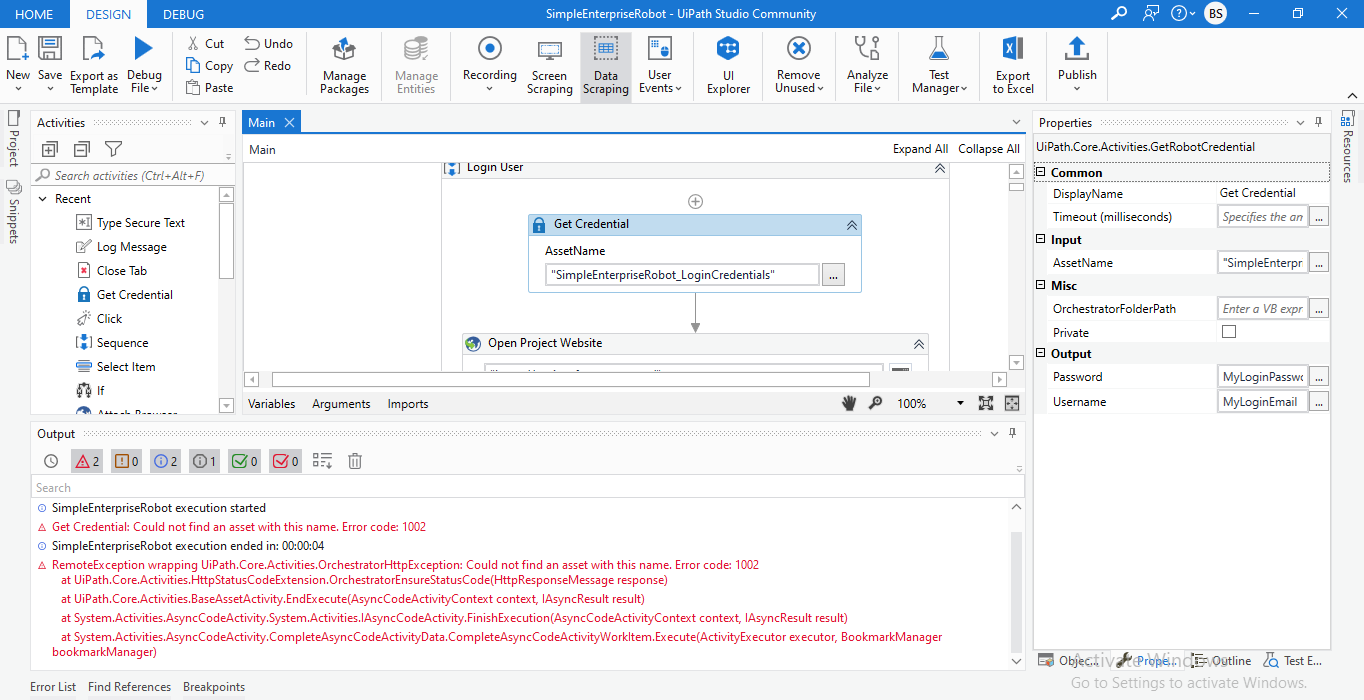This screenshot has width=1364, height=700.
Task: Collapse the Common properties section
Action: coord(1041,173)
